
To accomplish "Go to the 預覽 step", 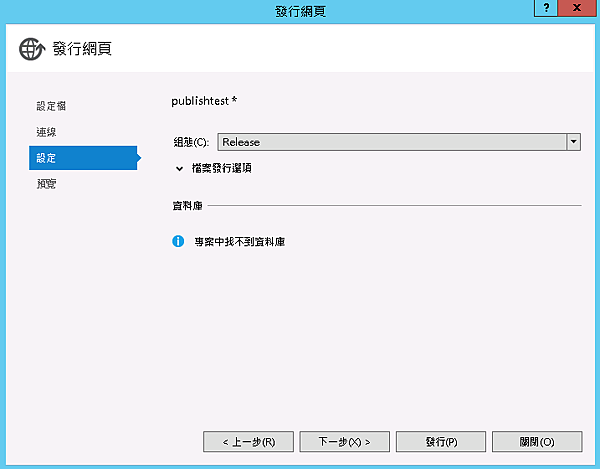I will coord(46,184).
